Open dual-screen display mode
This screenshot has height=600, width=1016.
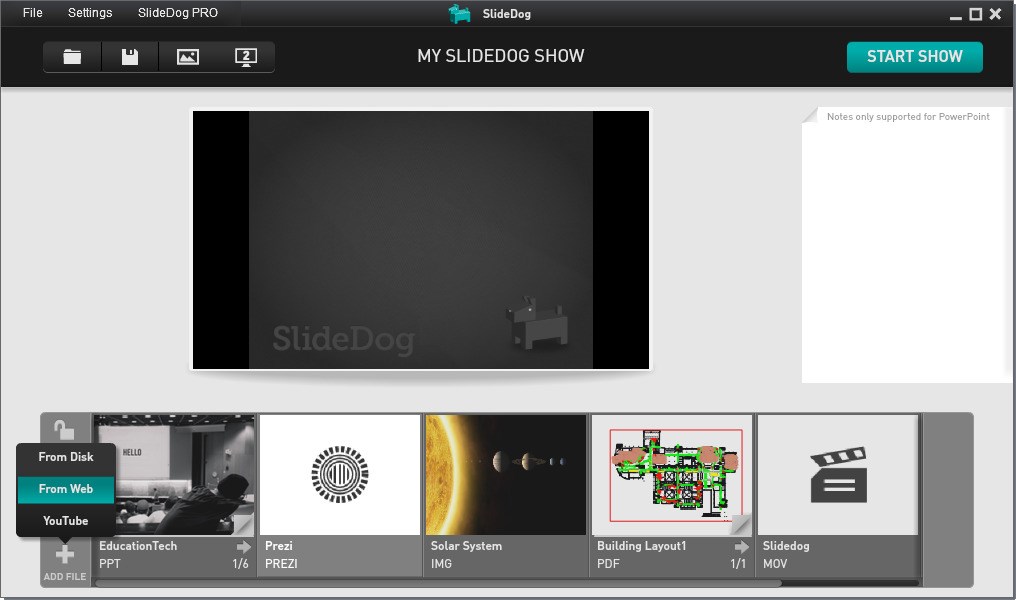point(246,57)
